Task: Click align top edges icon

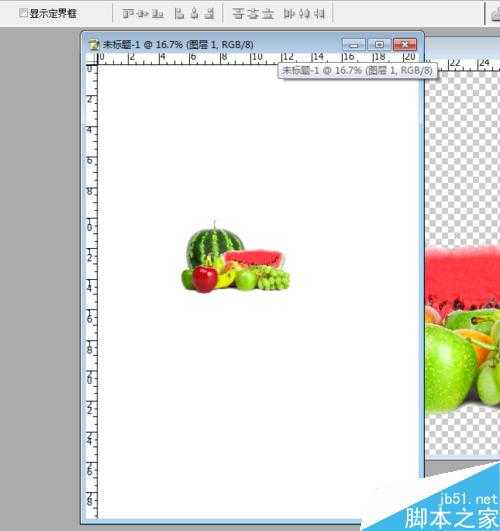Action: 128,14
